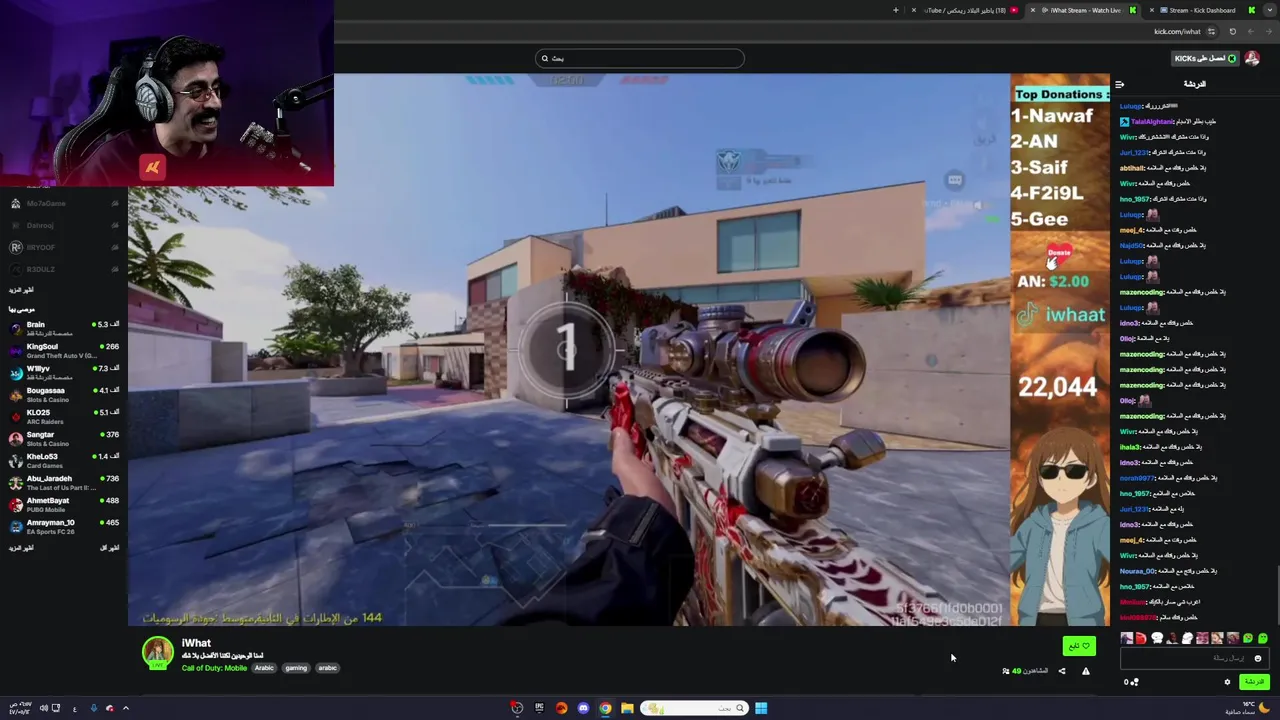The width and height of the screenshot is (1280, 720).
Task: Open a new browser tab
Action: (896, 10)
